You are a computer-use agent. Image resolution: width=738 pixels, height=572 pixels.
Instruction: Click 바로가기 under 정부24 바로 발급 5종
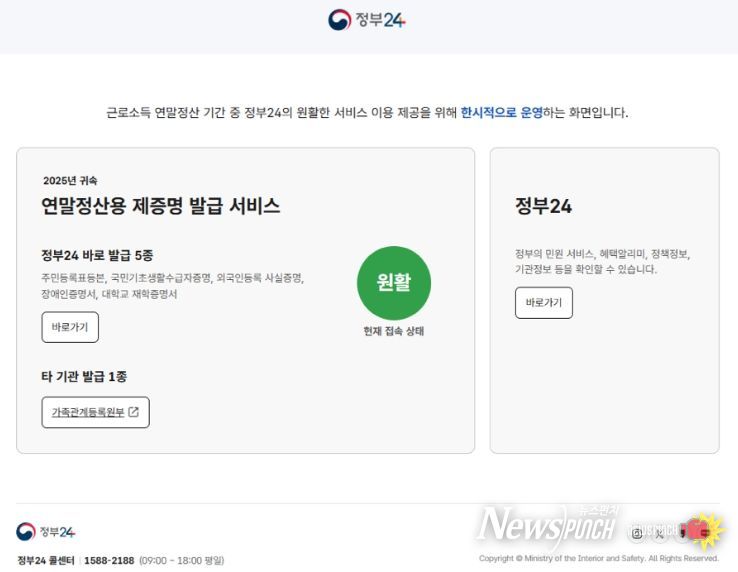pyautogui.click(x=70, y=327)
